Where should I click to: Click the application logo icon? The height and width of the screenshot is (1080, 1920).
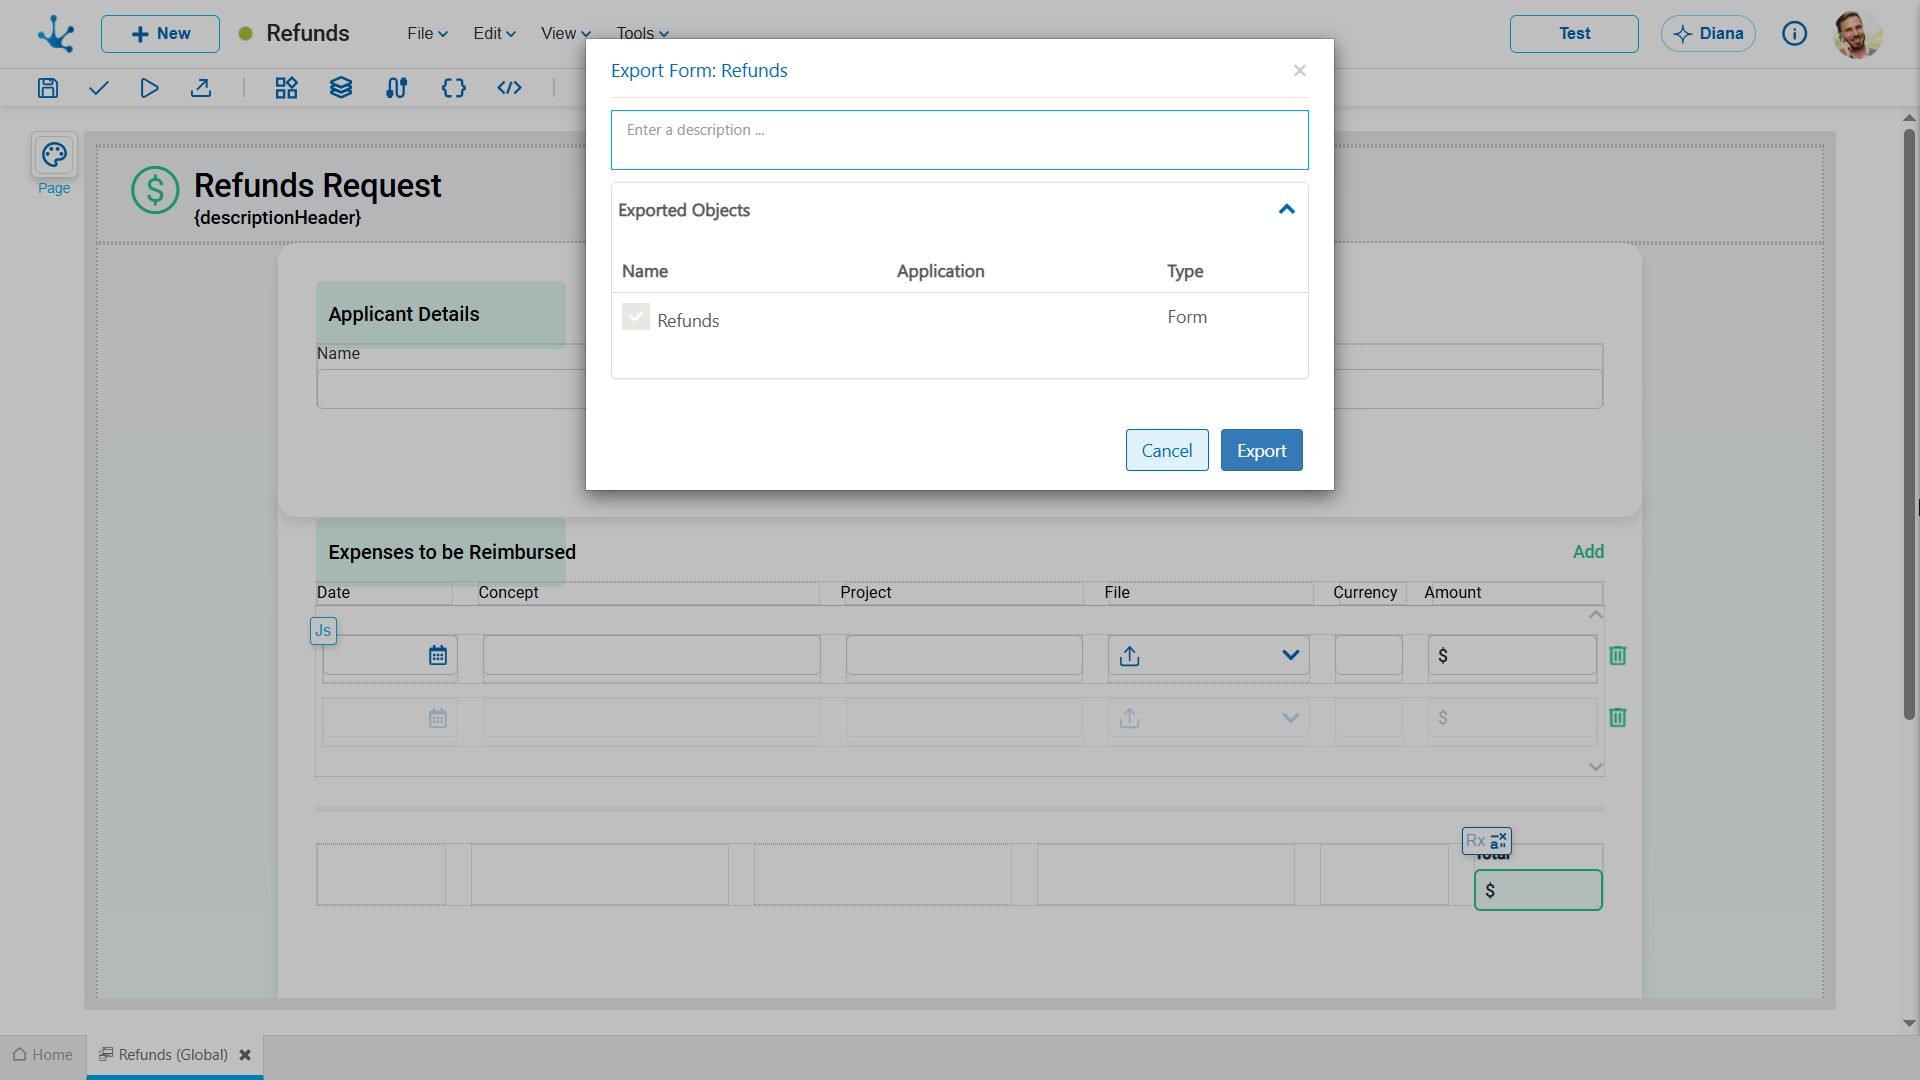[x=56, y=34]
